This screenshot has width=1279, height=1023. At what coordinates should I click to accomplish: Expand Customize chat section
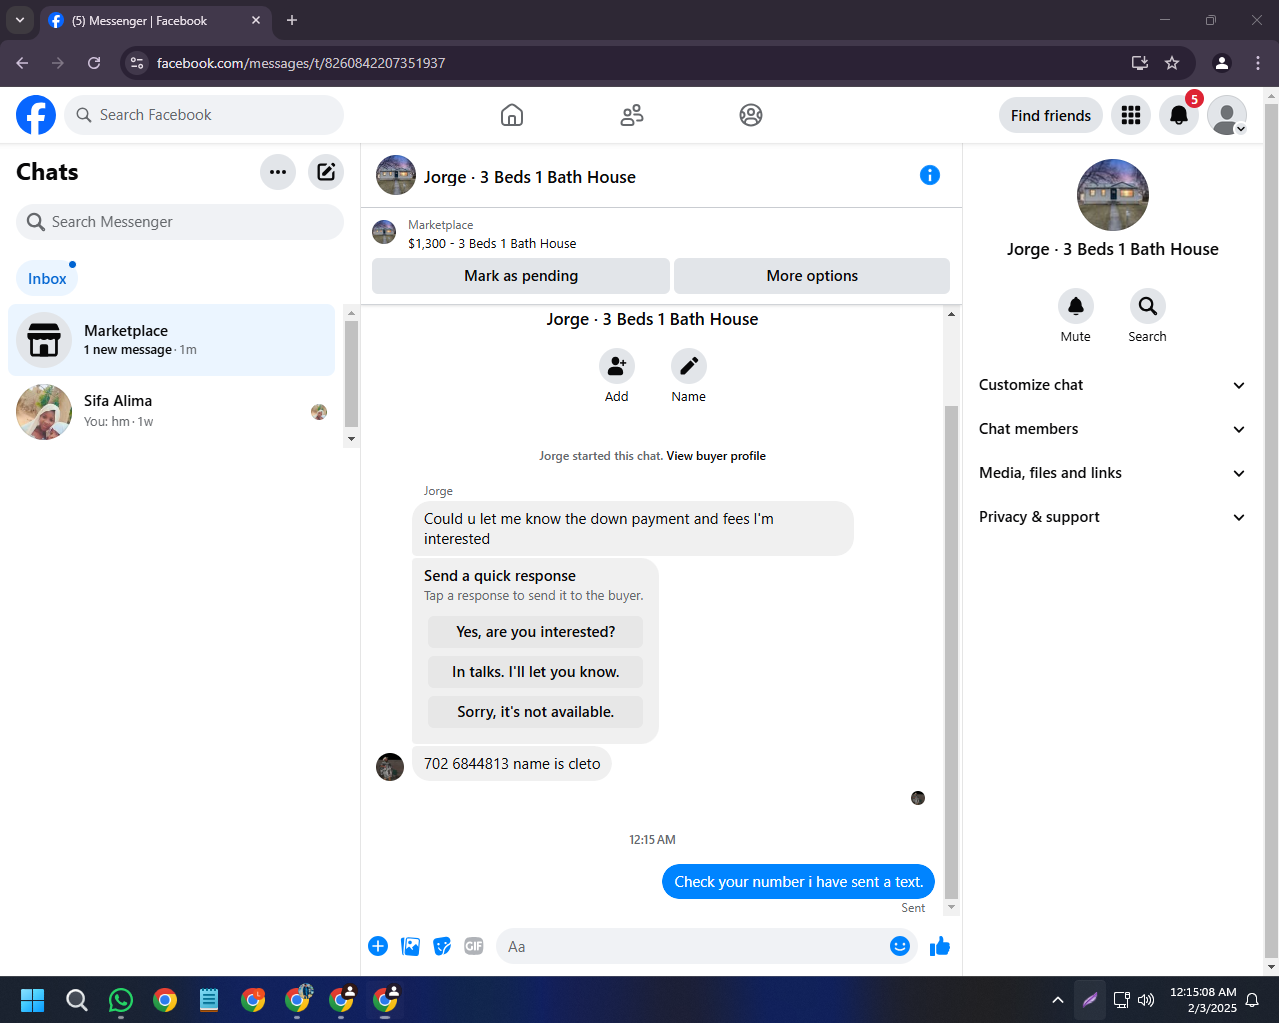[x=1112, y=385]
